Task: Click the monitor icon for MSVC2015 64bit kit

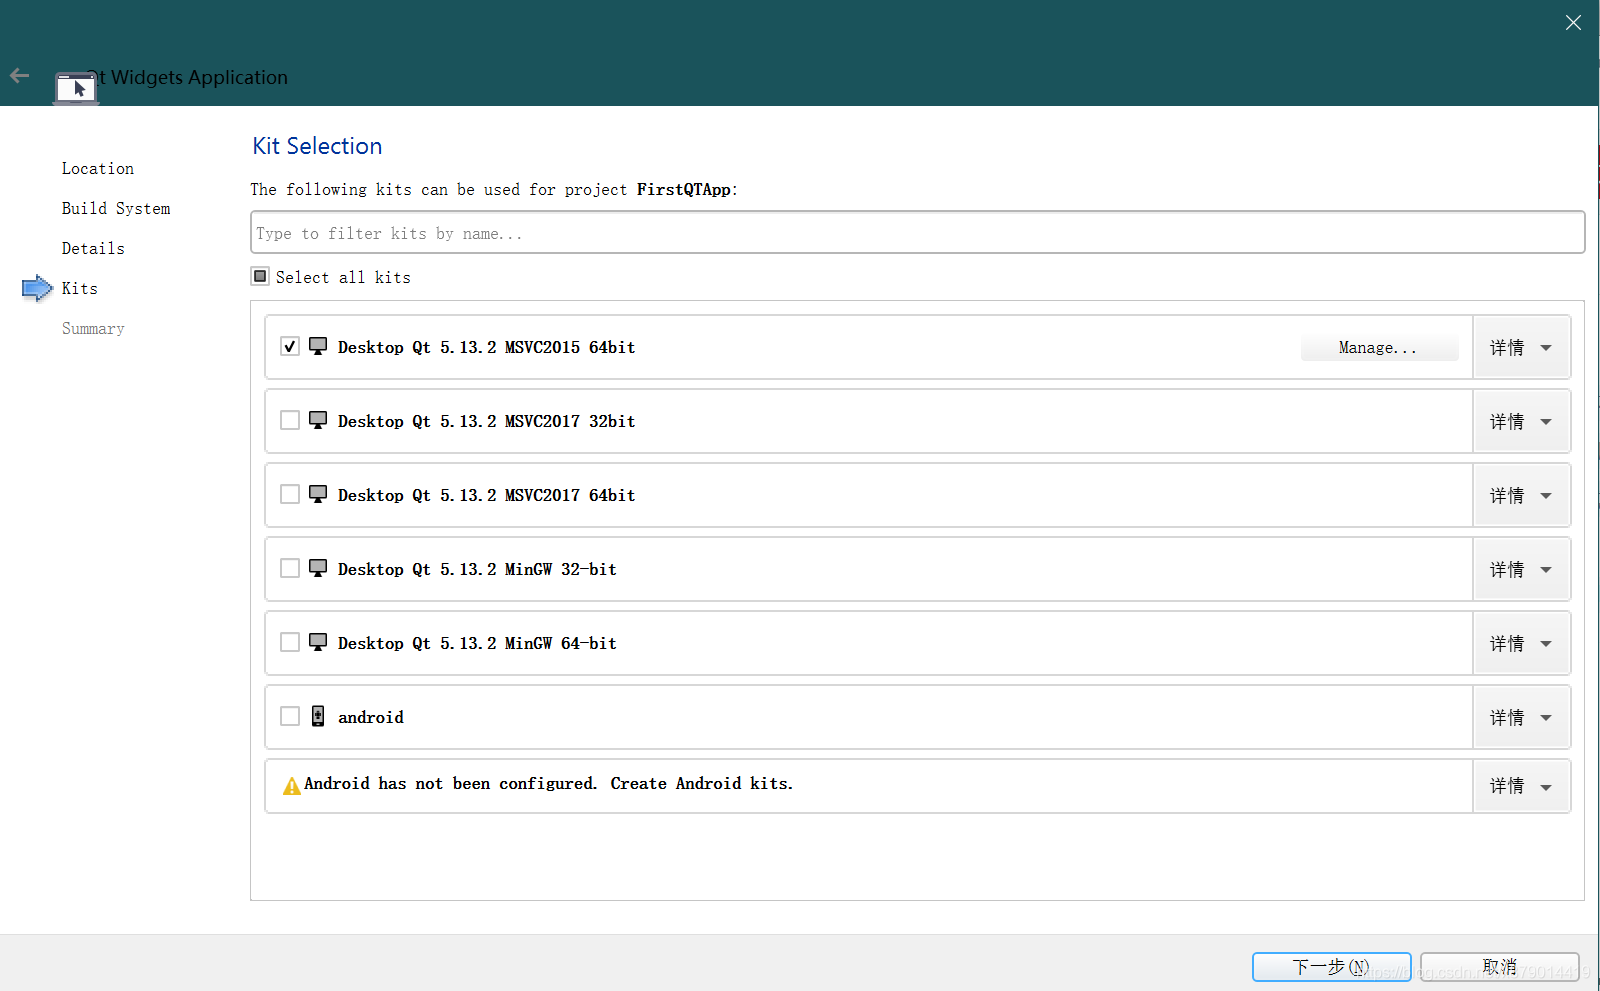Action: click(x=318, y=346)
